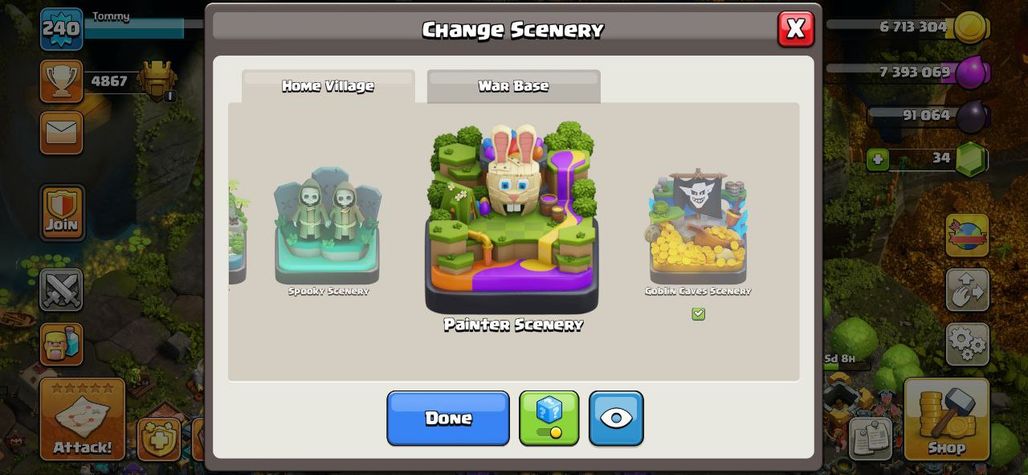This screenshot has width=1028, height=475.
Task: Close the Change Scenery dialog
Action: [795, 29]
